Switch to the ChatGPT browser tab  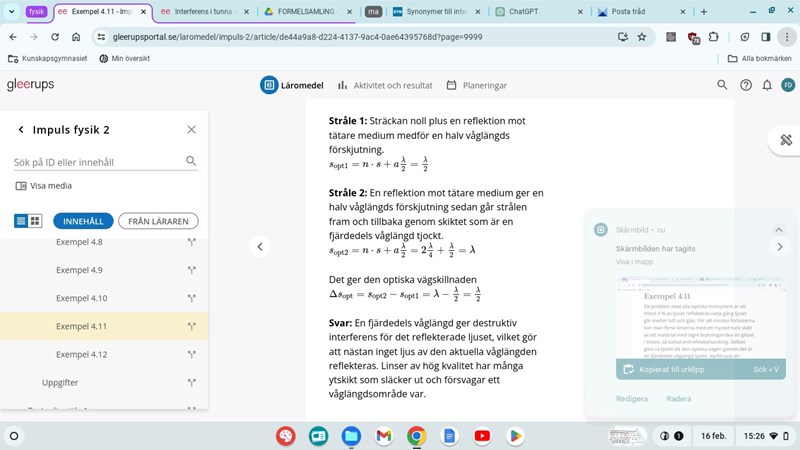533,12
